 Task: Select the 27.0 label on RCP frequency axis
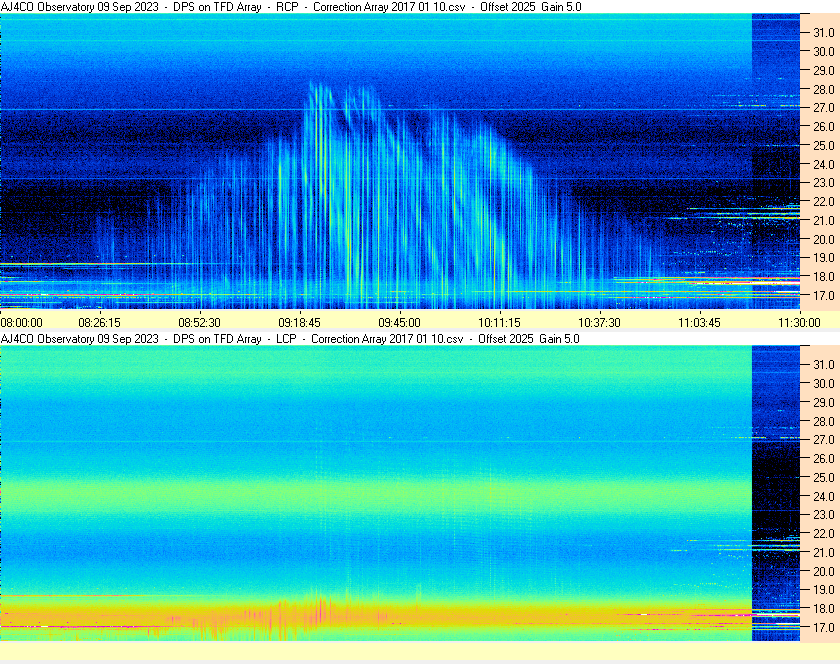(x=824, y=108)
